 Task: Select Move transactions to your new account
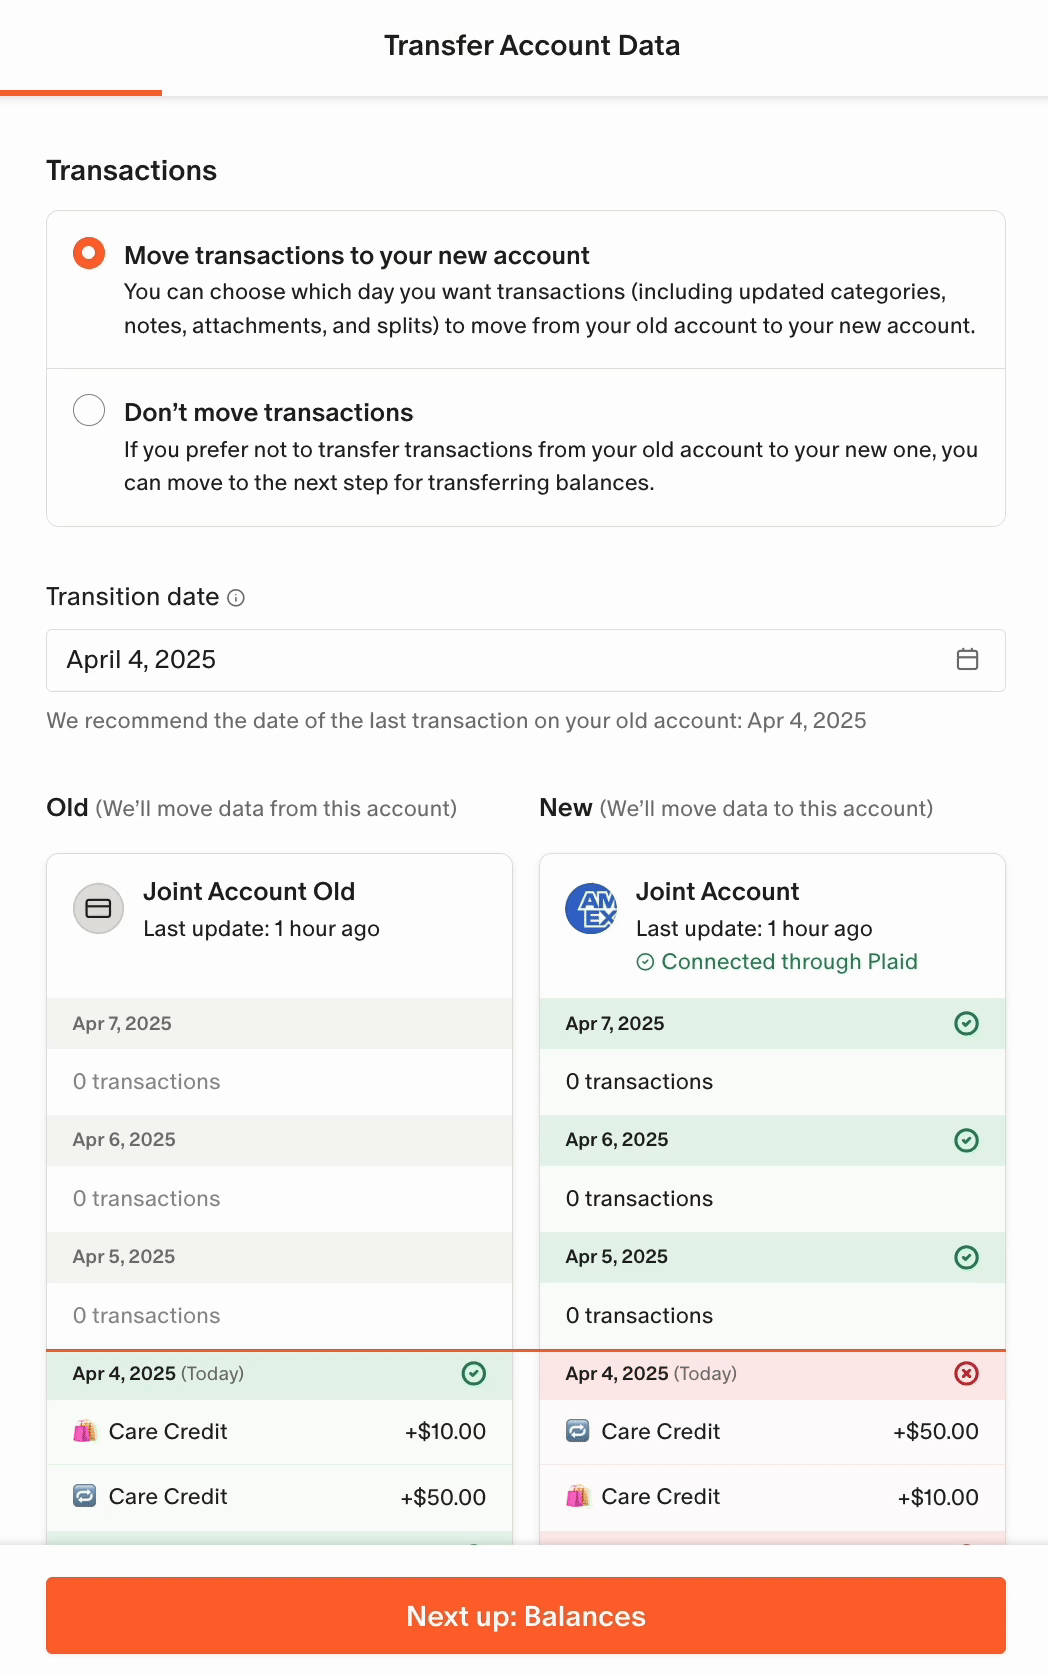89,253
